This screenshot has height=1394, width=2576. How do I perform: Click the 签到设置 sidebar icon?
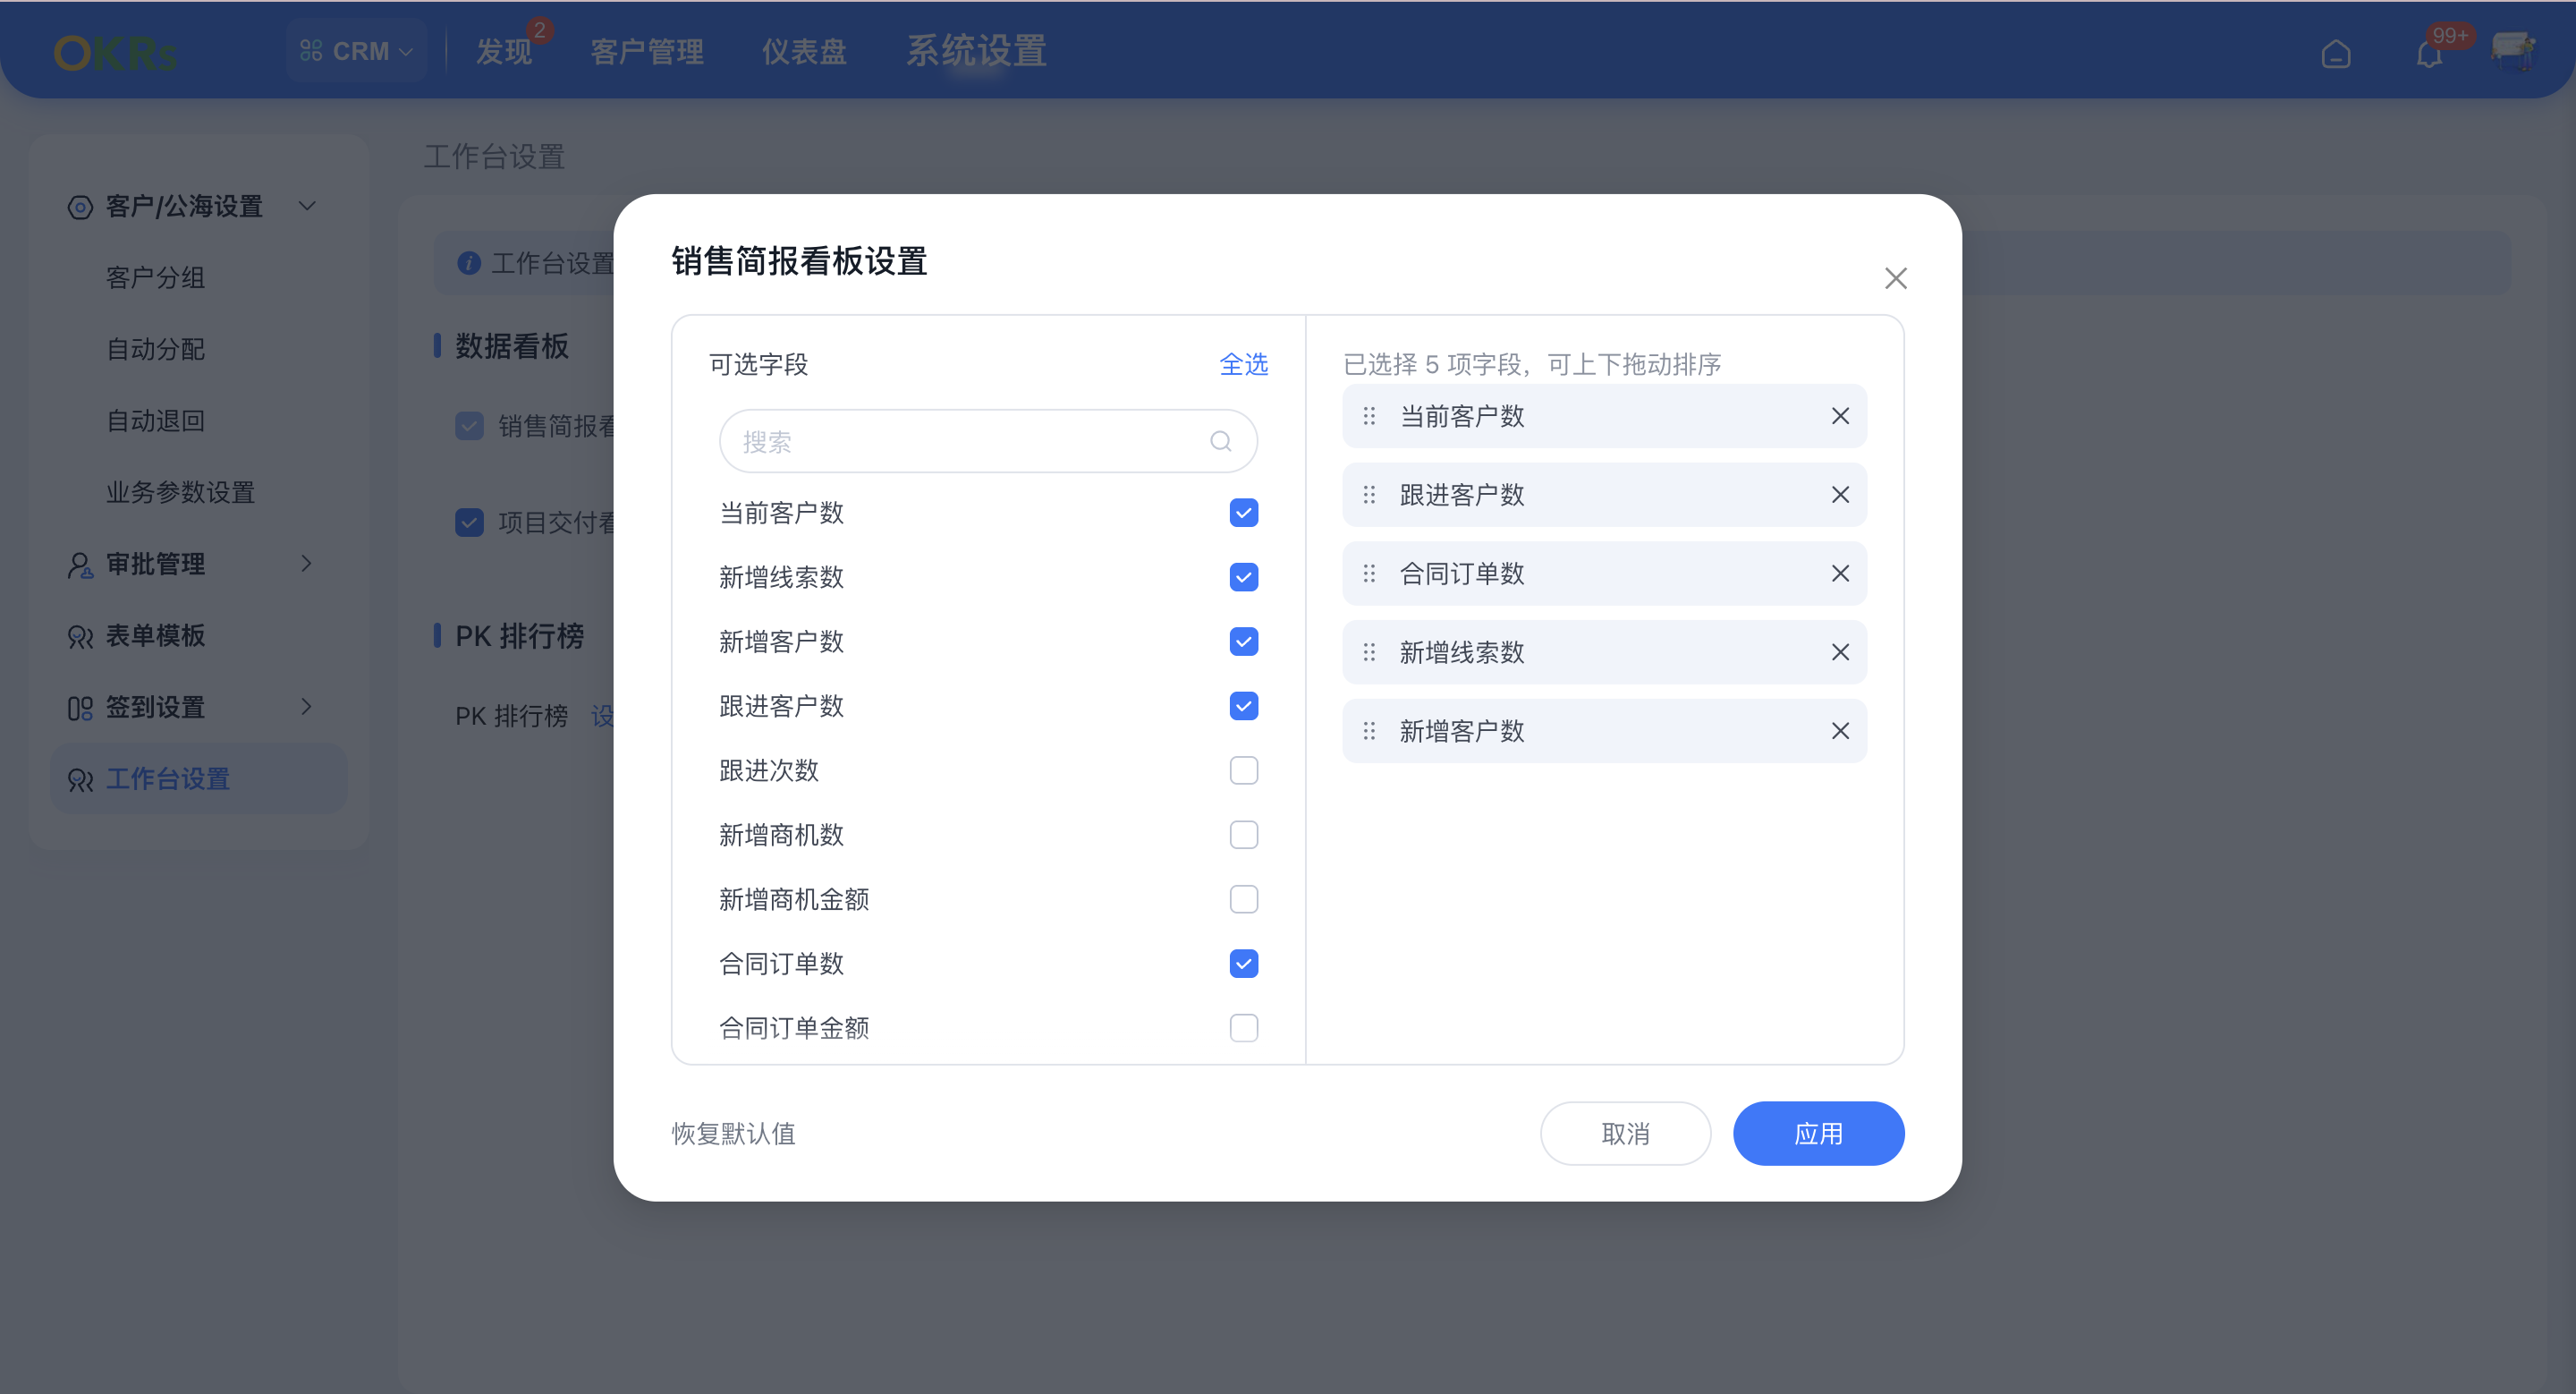(80, 707)
